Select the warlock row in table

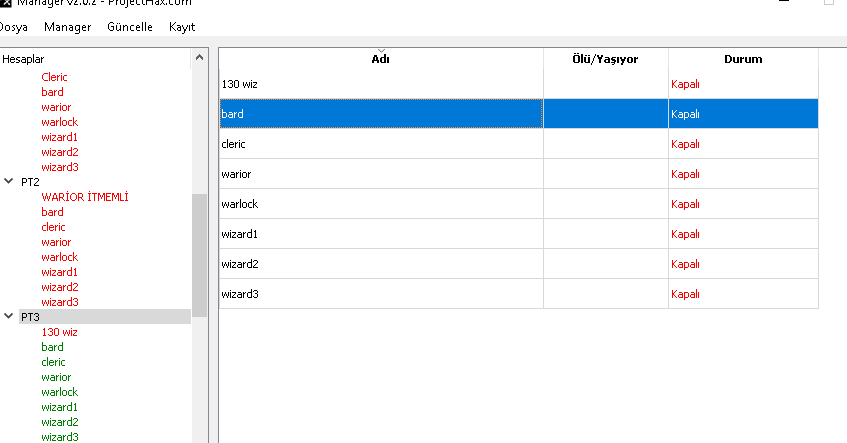click(380, 204)
